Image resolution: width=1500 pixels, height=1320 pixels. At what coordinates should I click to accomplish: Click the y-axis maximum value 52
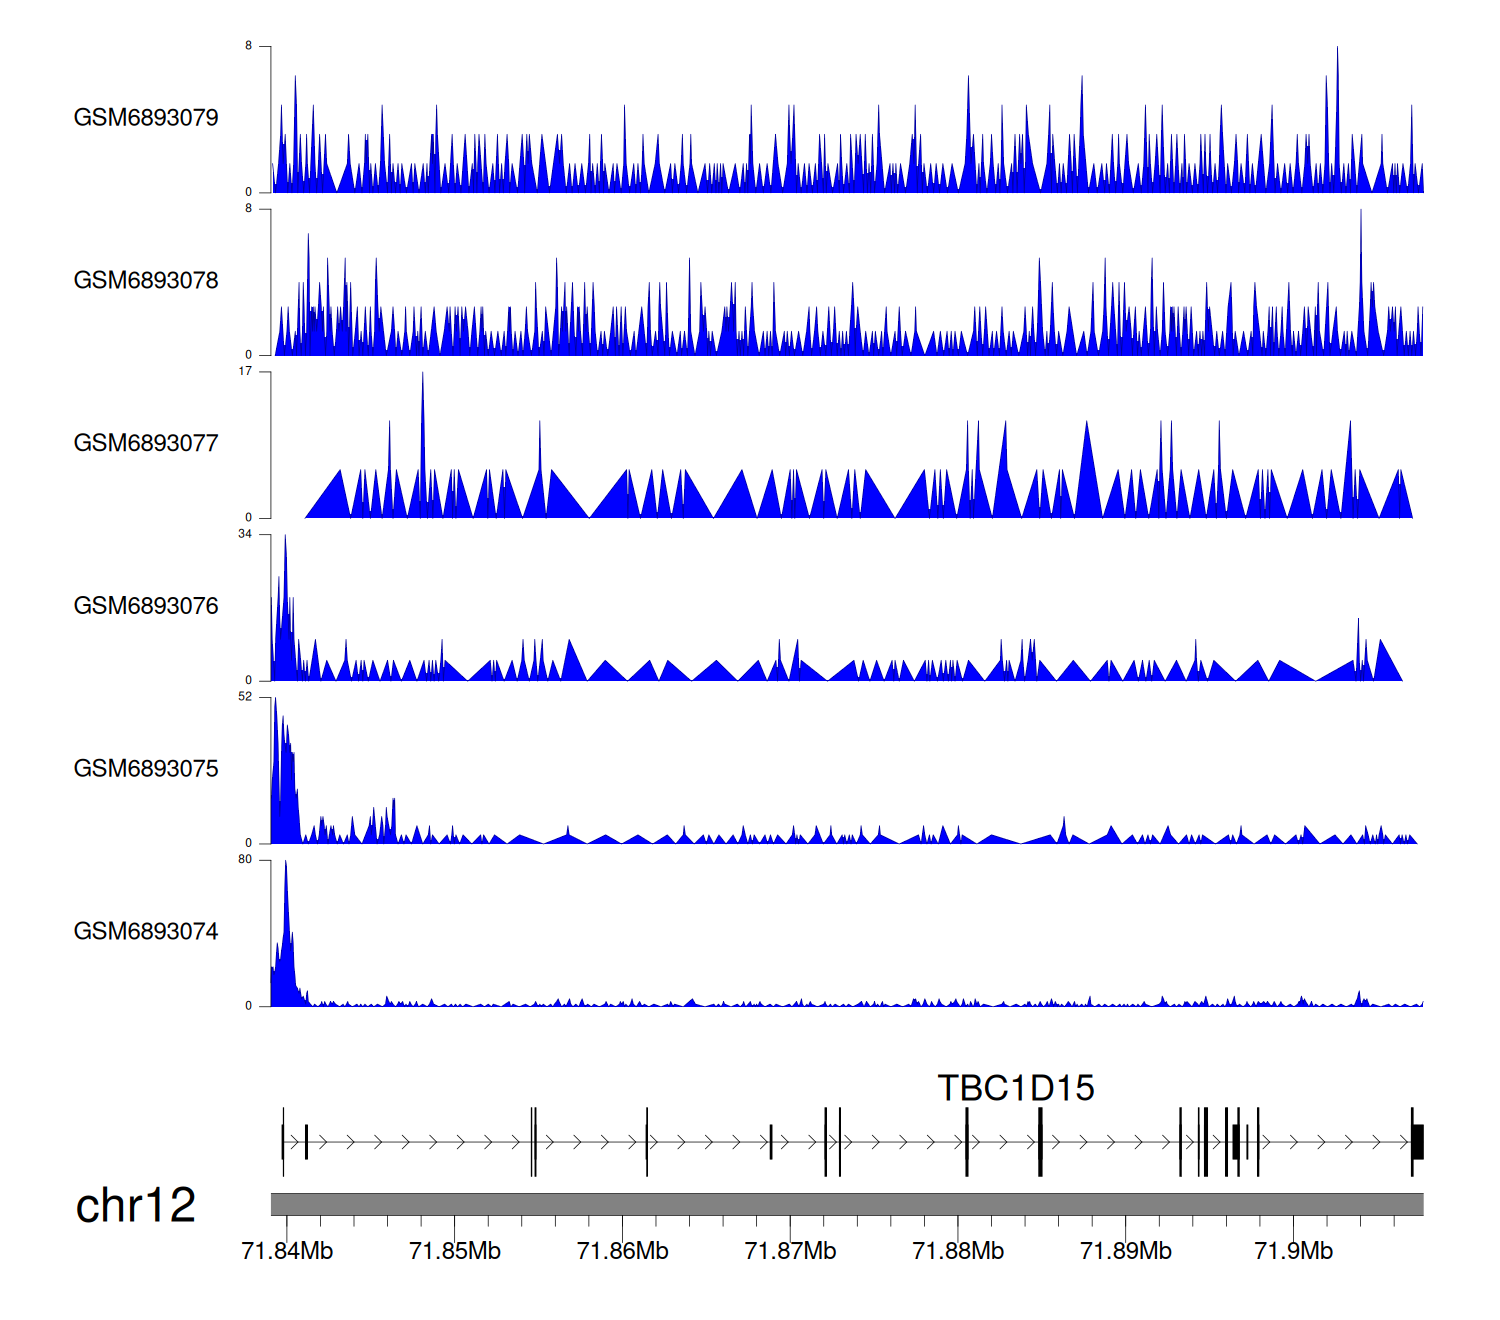[245, 697]
